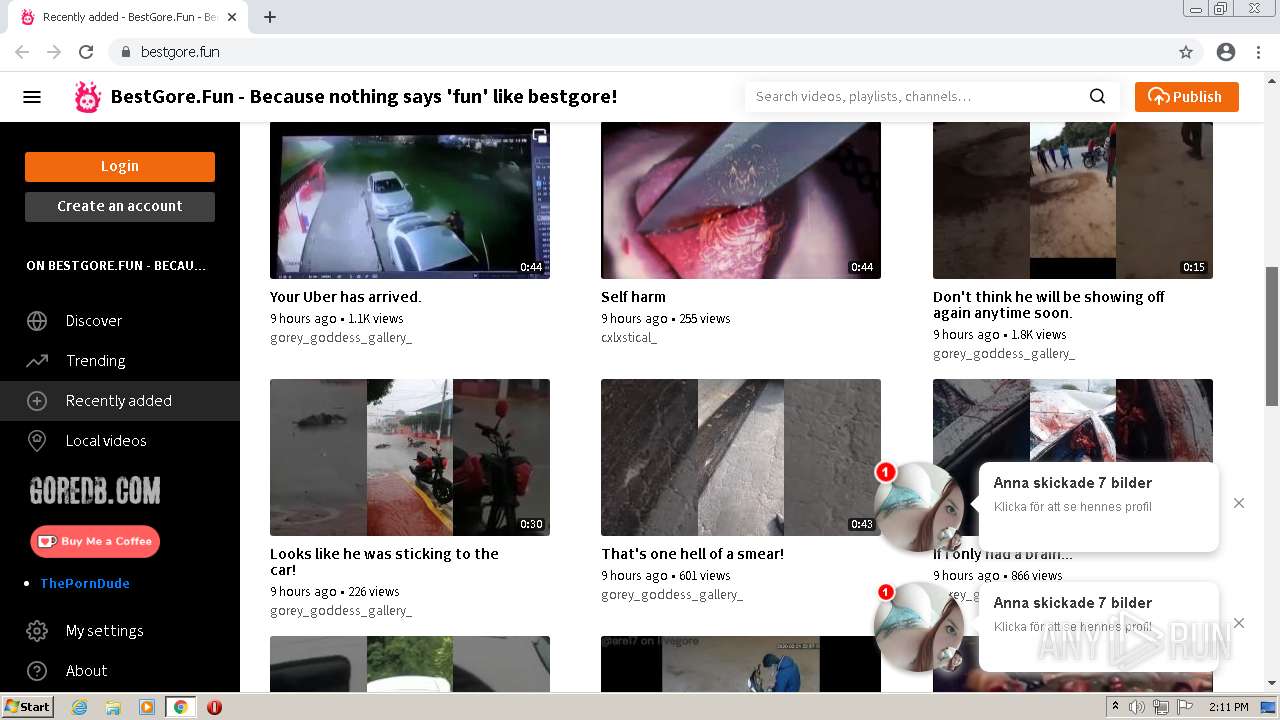Open a new tab with plus button

click(x=270, y=17)
